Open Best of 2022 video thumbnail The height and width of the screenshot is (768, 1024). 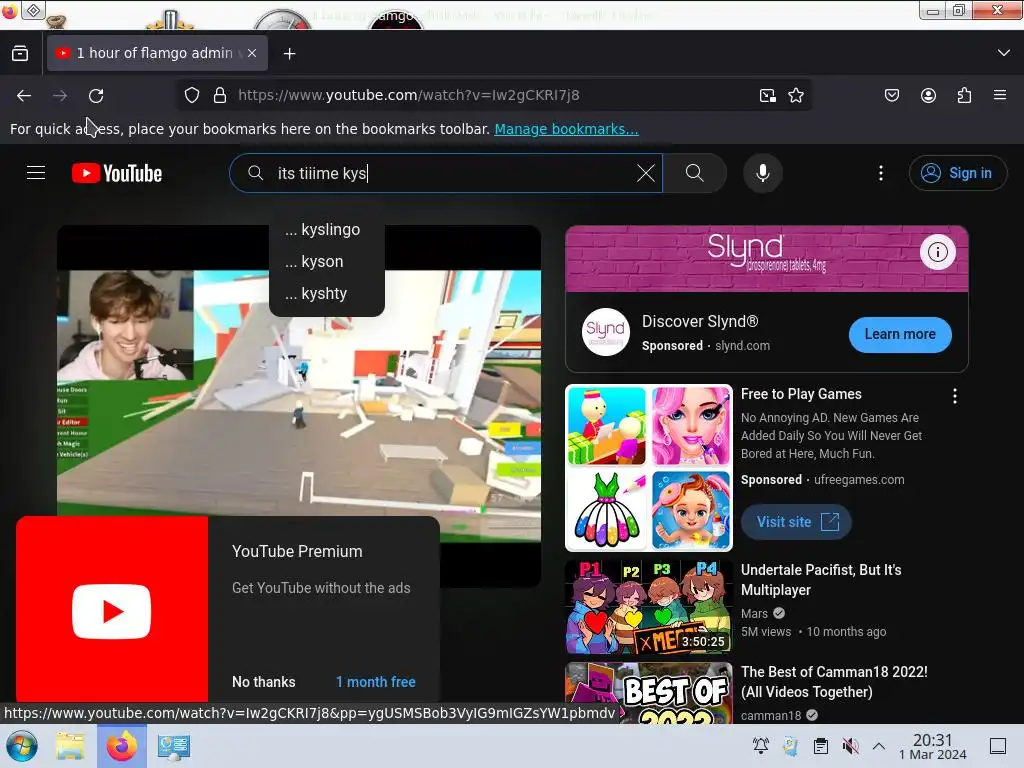pyautogui.click(x=648, y=693)
